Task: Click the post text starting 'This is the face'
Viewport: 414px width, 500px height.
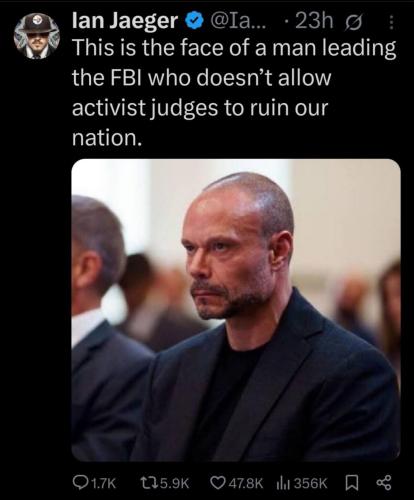Action: 234,92
